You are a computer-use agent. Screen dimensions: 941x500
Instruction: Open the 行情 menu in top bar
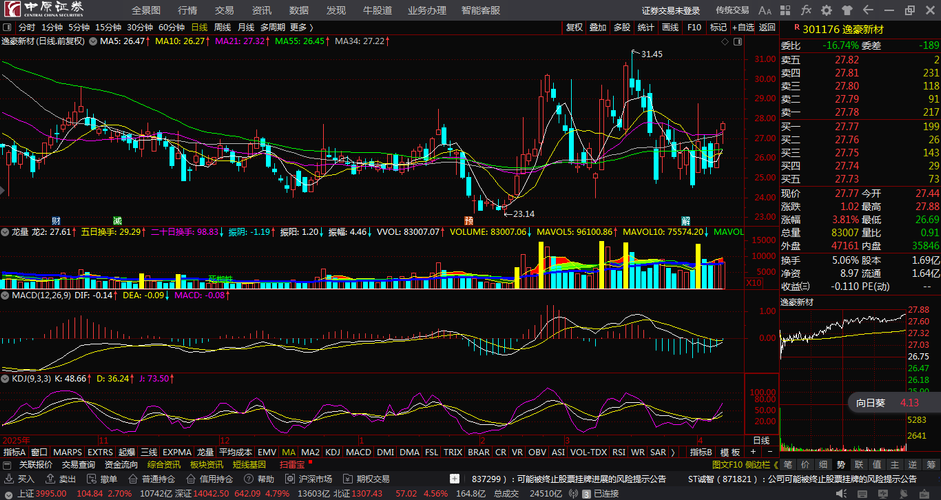pos(187,10)
